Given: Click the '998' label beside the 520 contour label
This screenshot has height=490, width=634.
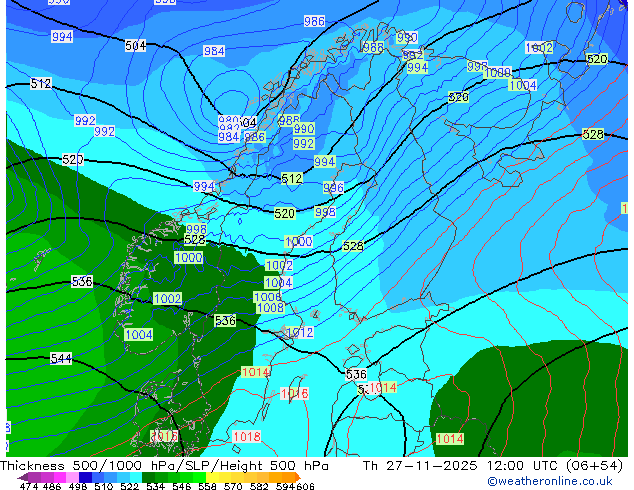Looking at the screenshot, I should (x=325, y=212).
